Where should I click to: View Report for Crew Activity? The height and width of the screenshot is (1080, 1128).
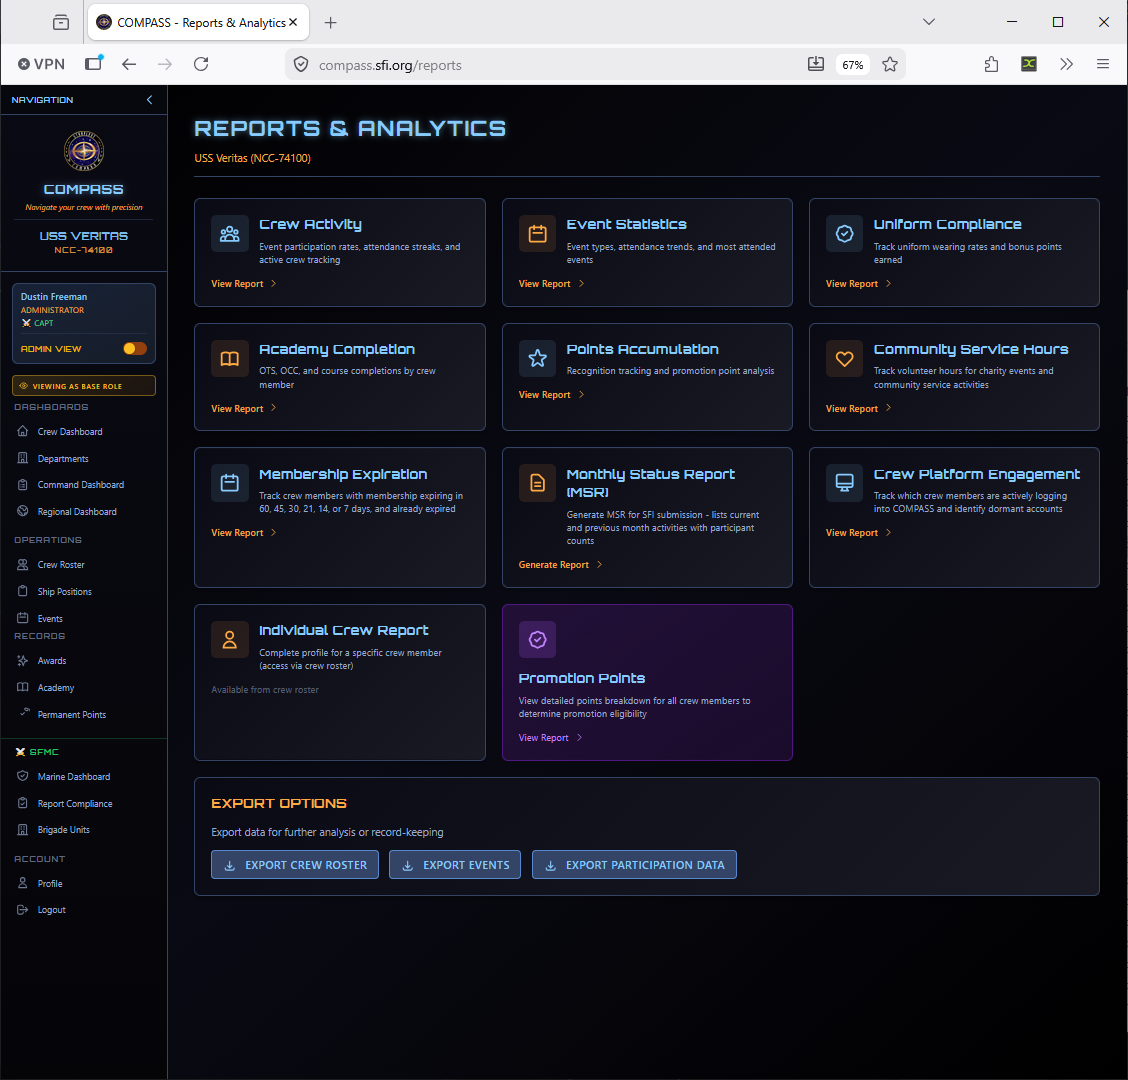coord(244,283)
